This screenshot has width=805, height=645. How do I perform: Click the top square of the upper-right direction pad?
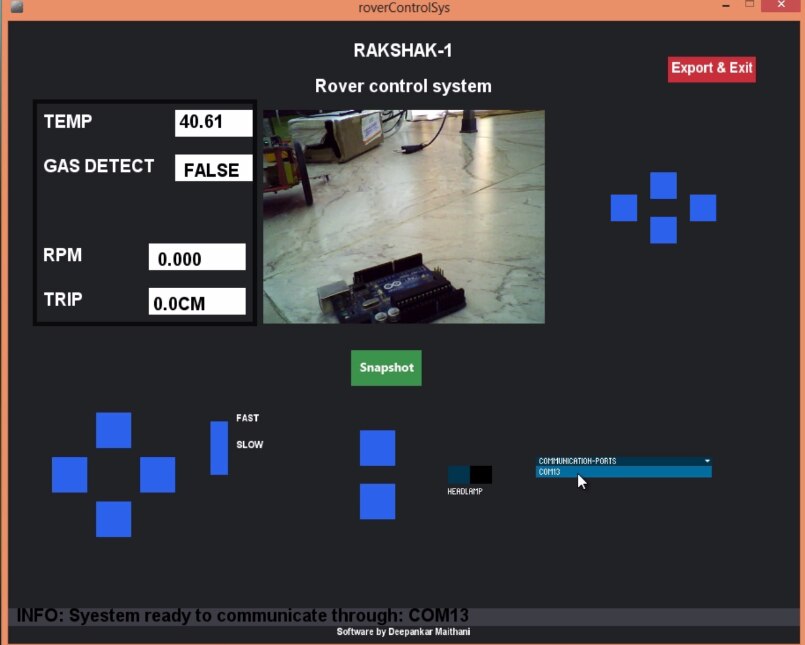click(x=663, y=185)
